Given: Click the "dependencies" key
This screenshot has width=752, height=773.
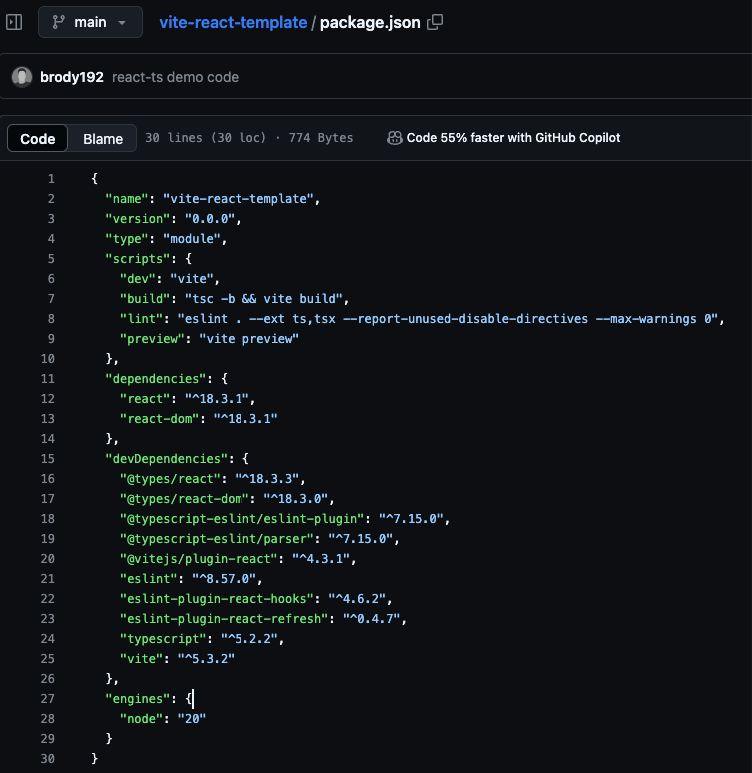Looking at the screenshot, I should (x=155, y=379).
